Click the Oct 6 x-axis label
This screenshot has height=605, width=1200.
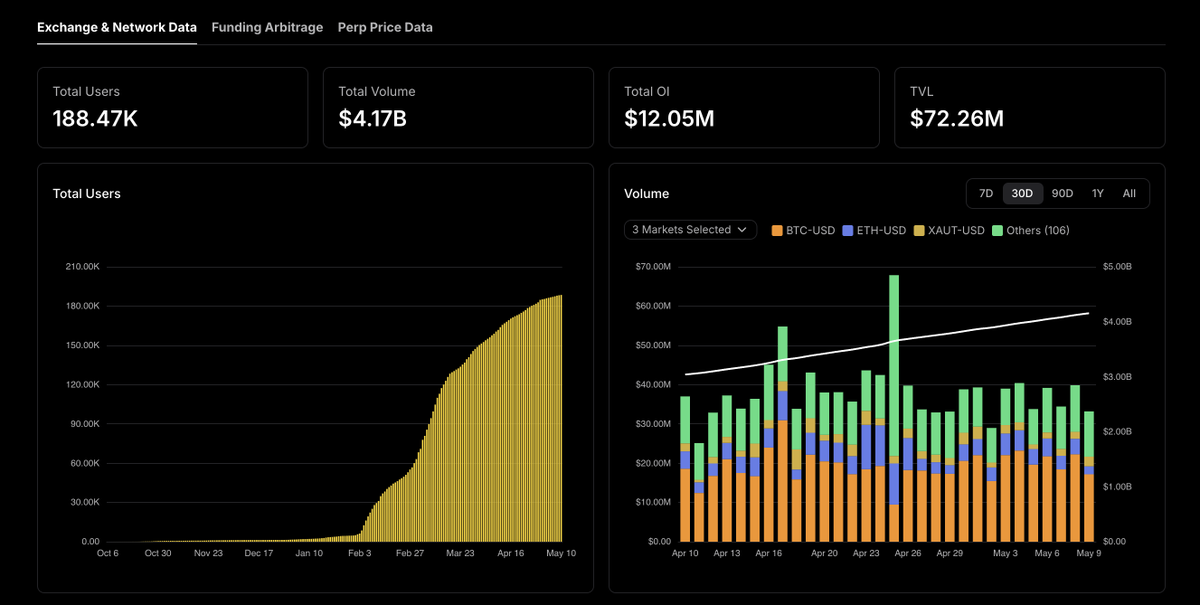pyautogui.click(x=107, y=553)
